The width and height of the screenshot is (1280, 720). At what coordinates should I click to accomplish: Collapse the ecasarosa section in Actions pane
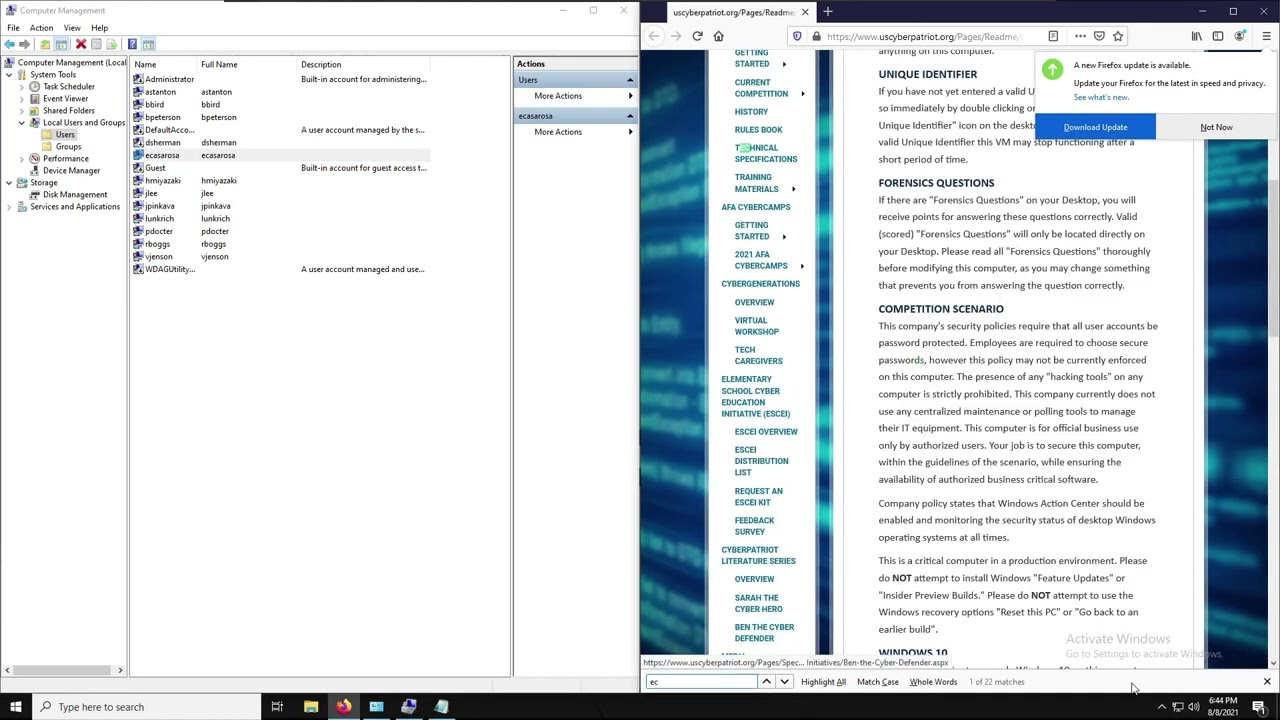click(x=630, y=116)
